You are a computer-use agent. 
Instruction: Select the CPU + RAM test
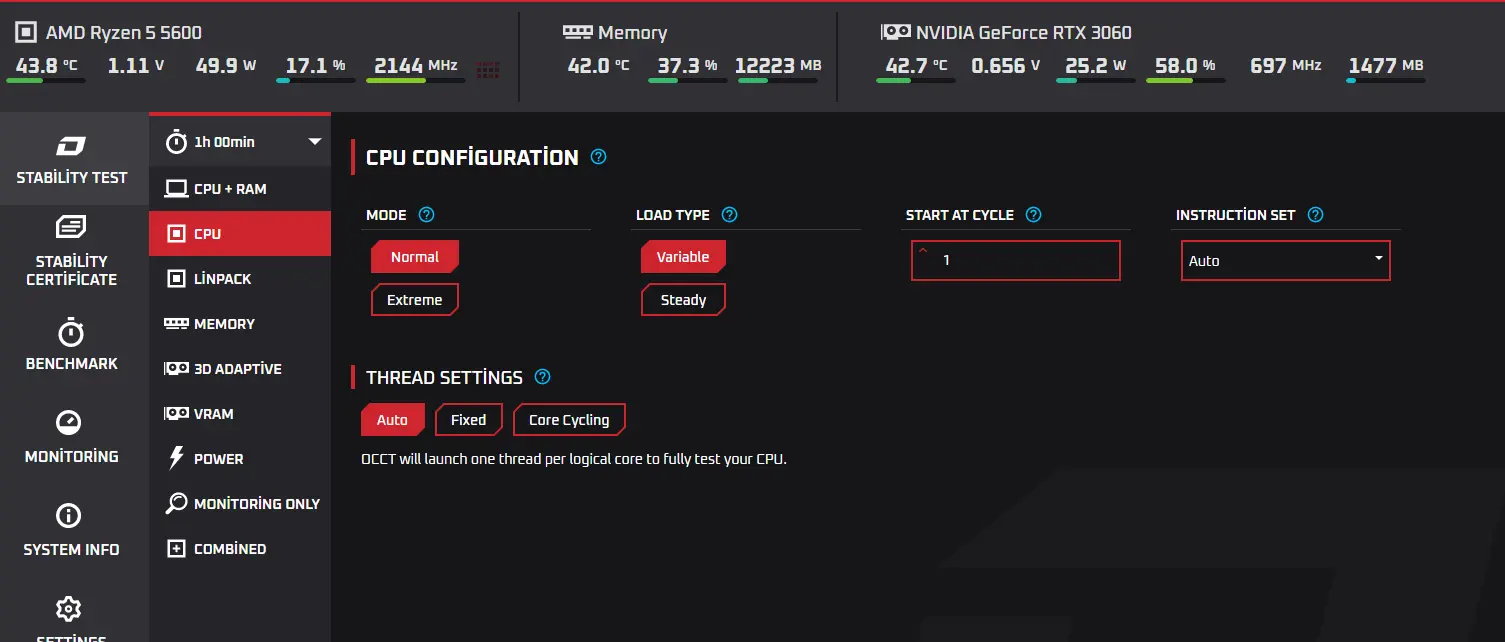(x=239, y=188)
